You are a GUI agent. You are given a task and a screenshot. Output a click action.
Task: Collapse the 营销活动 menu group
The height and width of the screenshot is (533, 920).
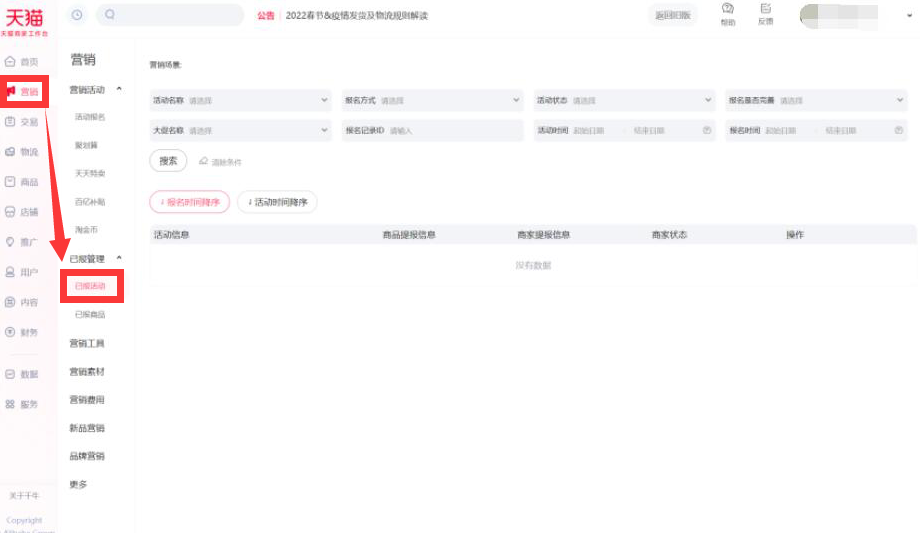pyautogui.click(x=120, y=90)
